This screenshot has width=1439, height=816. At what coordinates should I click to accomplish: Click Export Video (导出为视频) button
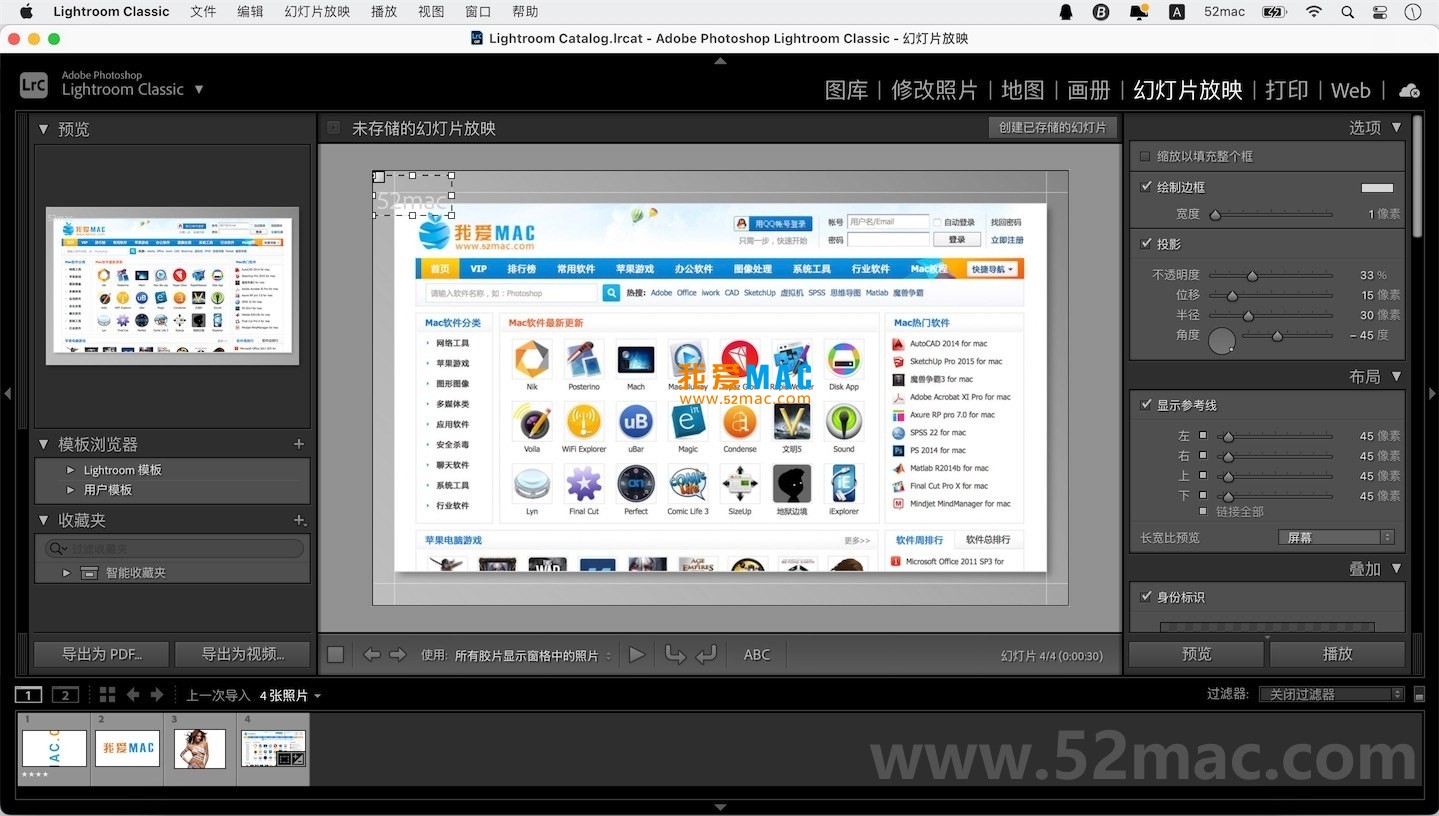click(242, 654)
